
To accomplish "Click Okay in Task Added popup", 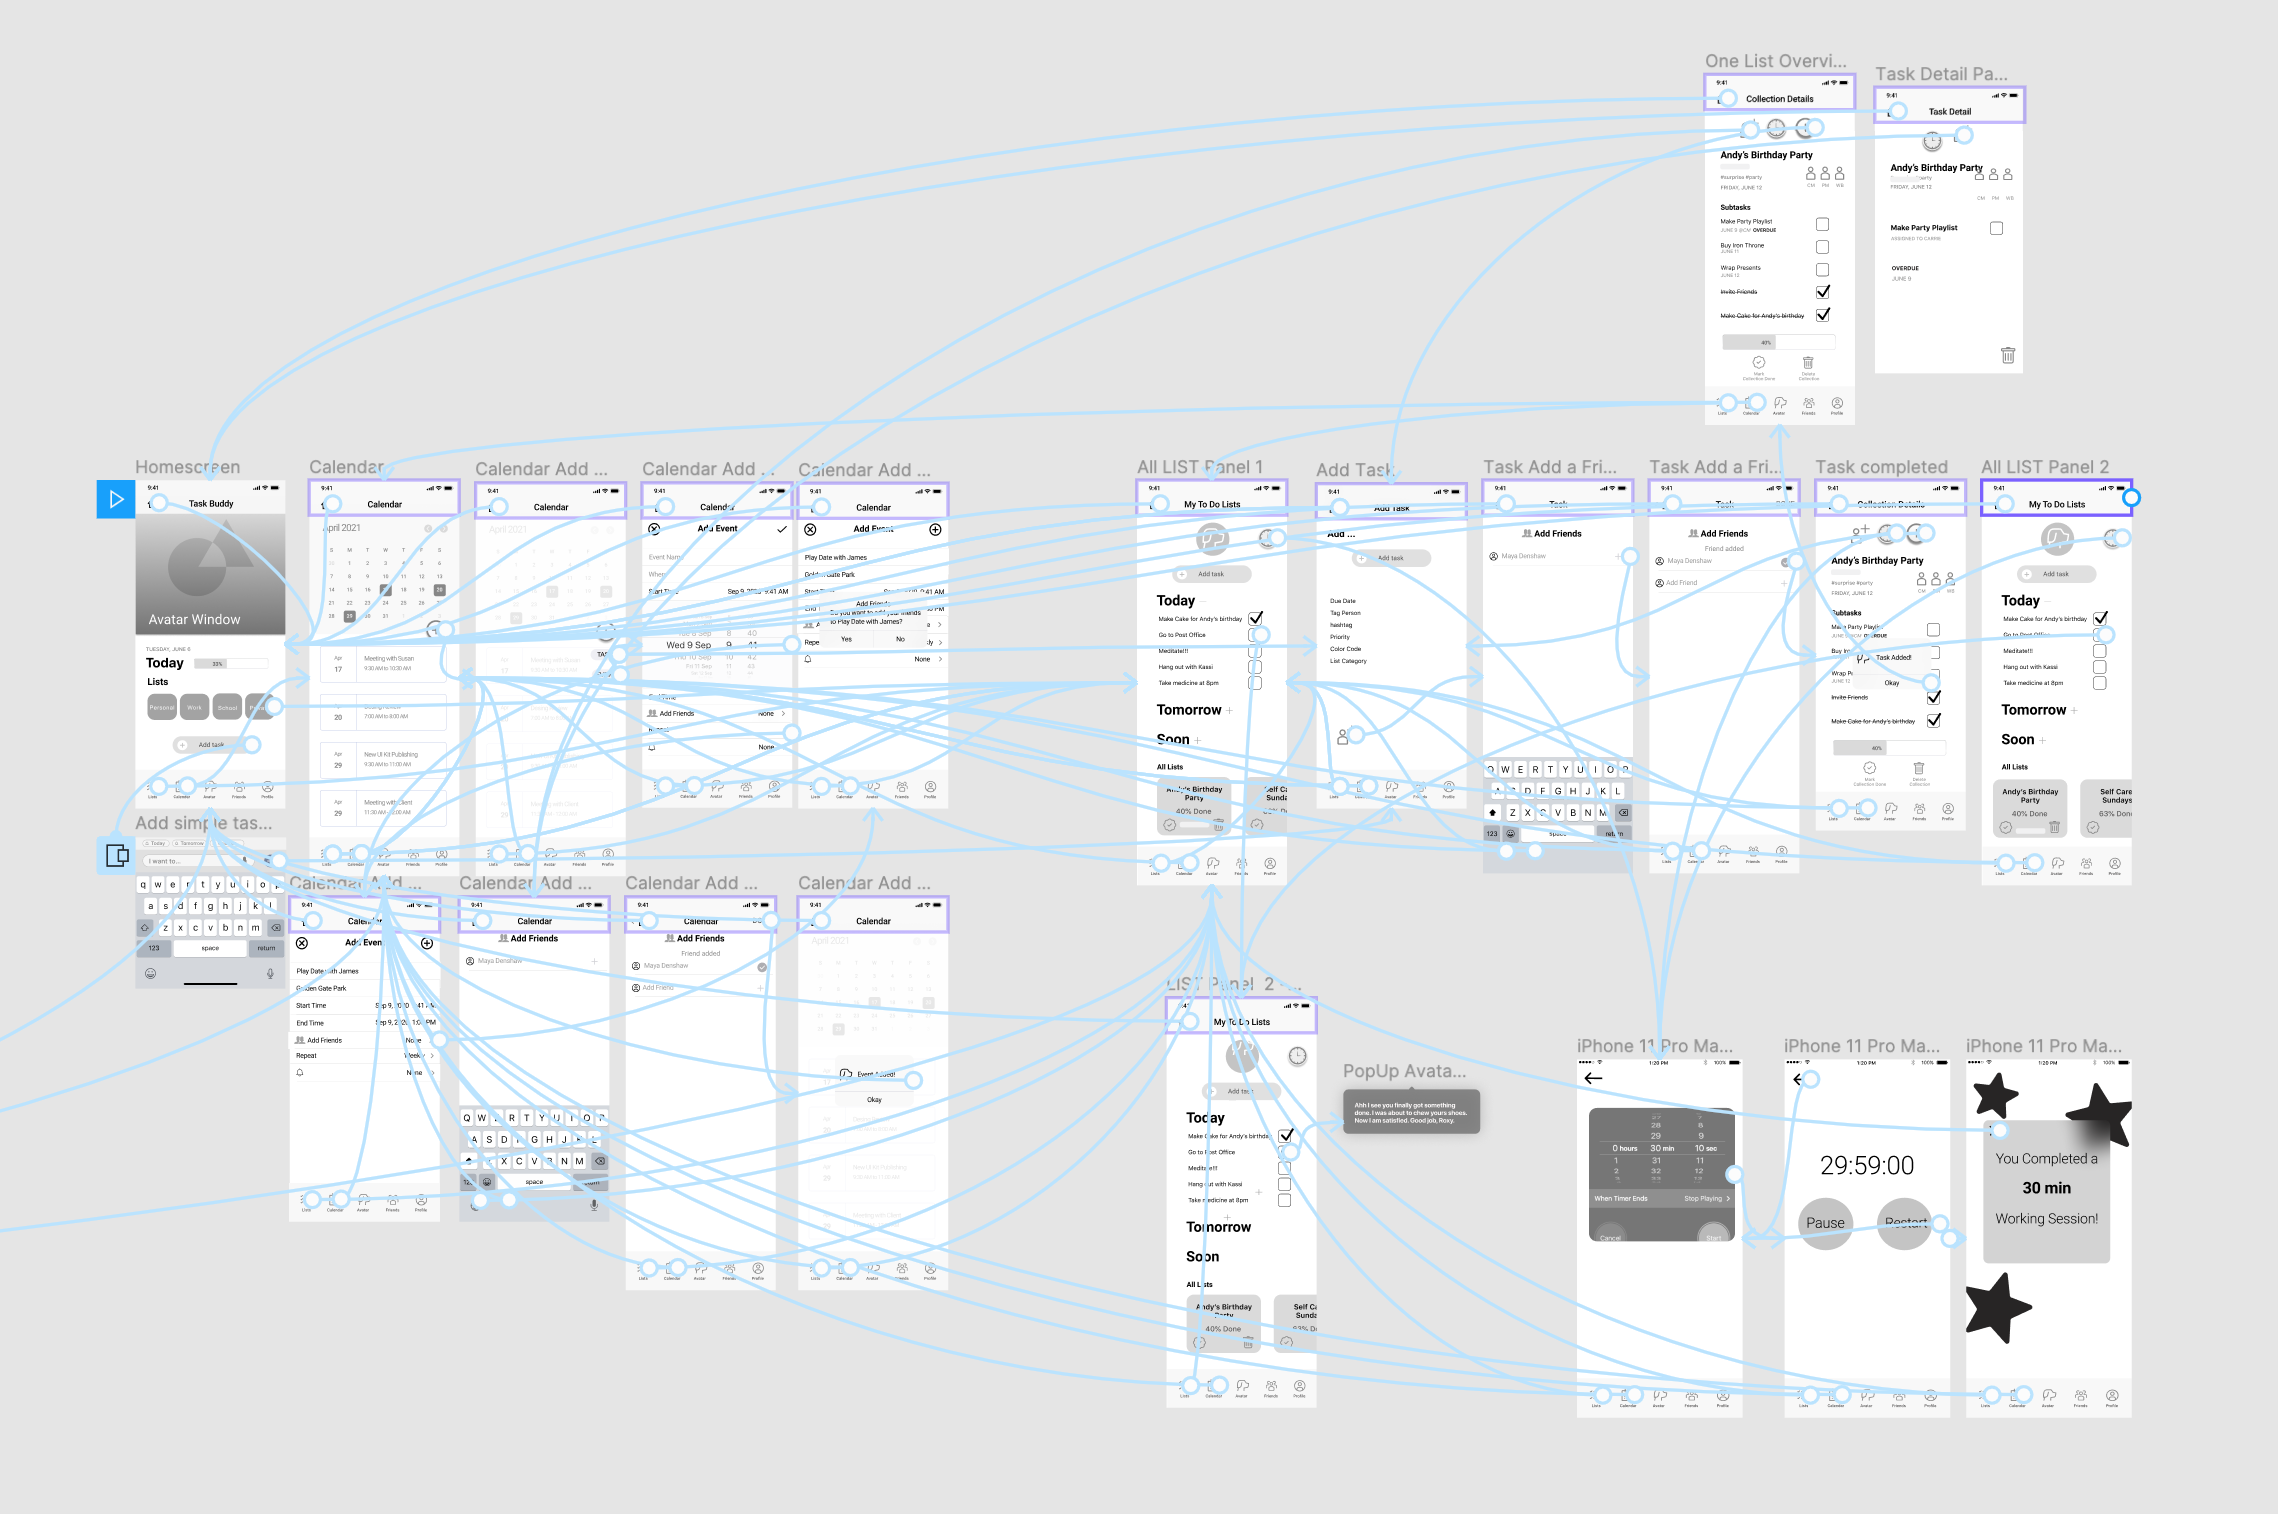I will (x=1892, y=683).
